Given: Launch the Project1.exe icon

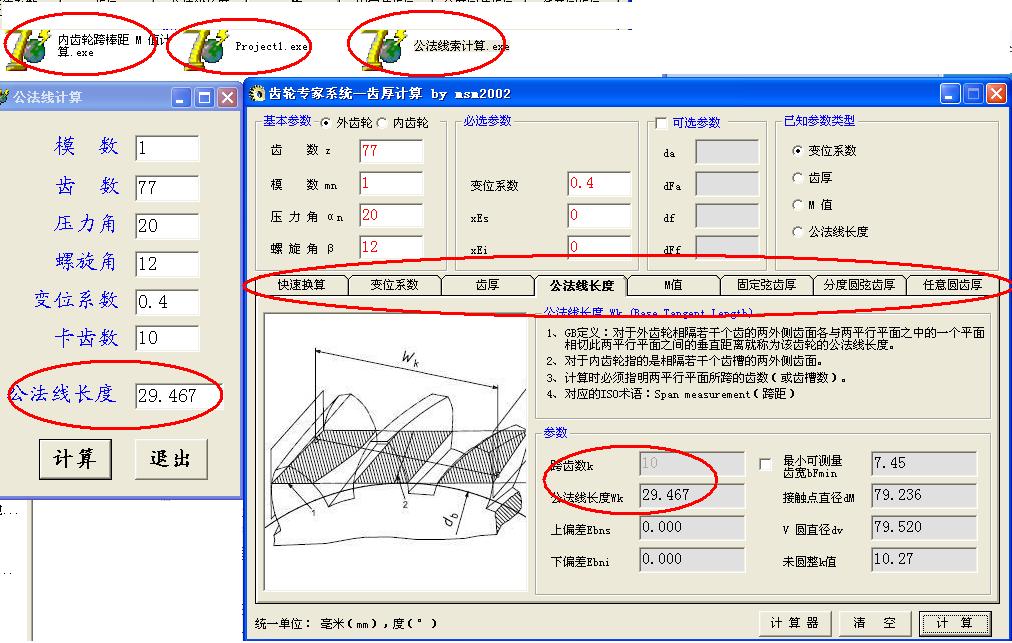Looking at the screenshot, I should 206,48.
